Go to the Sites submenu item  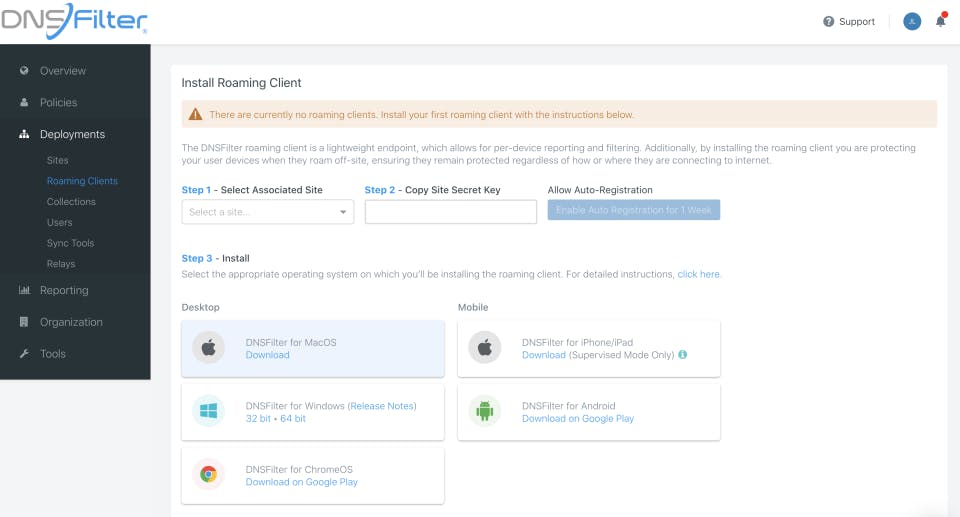[x=58, y=160]
